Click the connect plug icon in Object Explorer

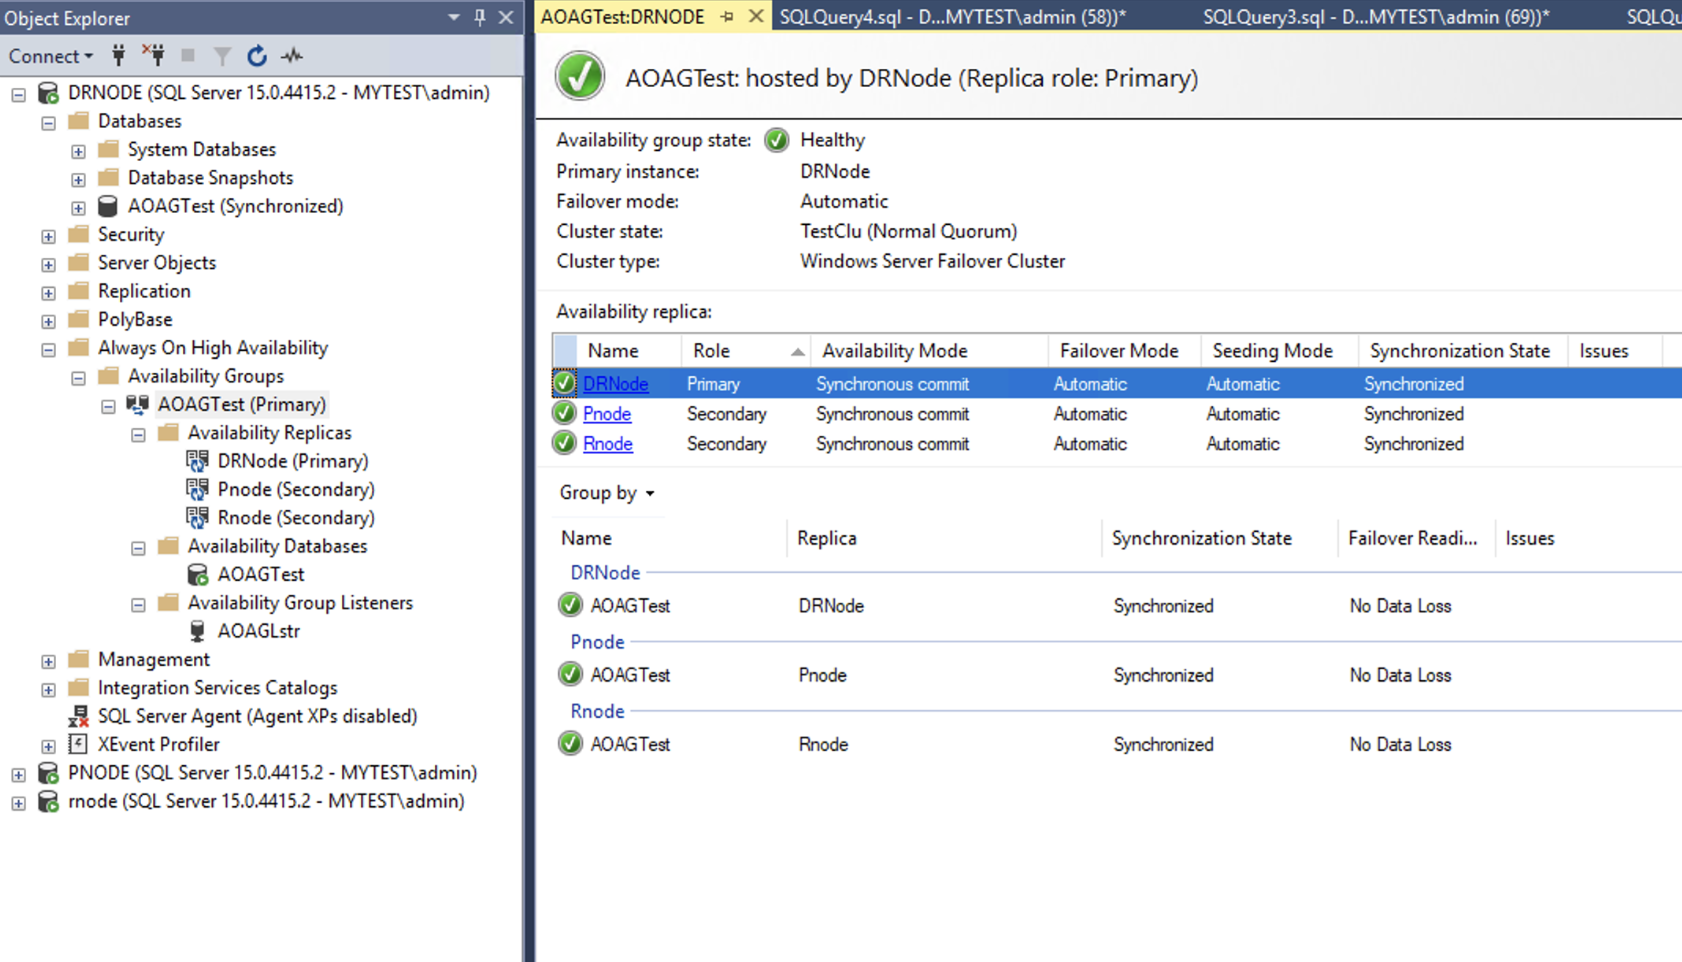click(x=118, y=56)
